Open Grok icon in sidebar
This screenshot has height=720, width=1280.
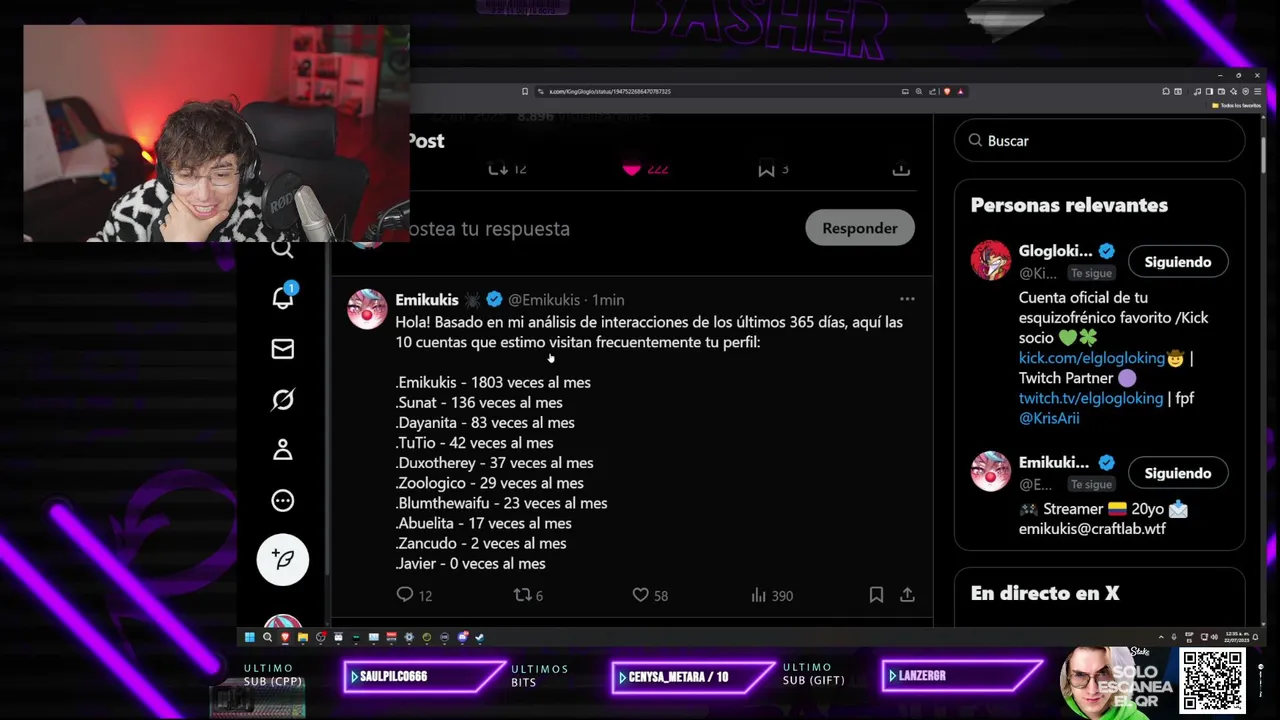click(283, 400)
